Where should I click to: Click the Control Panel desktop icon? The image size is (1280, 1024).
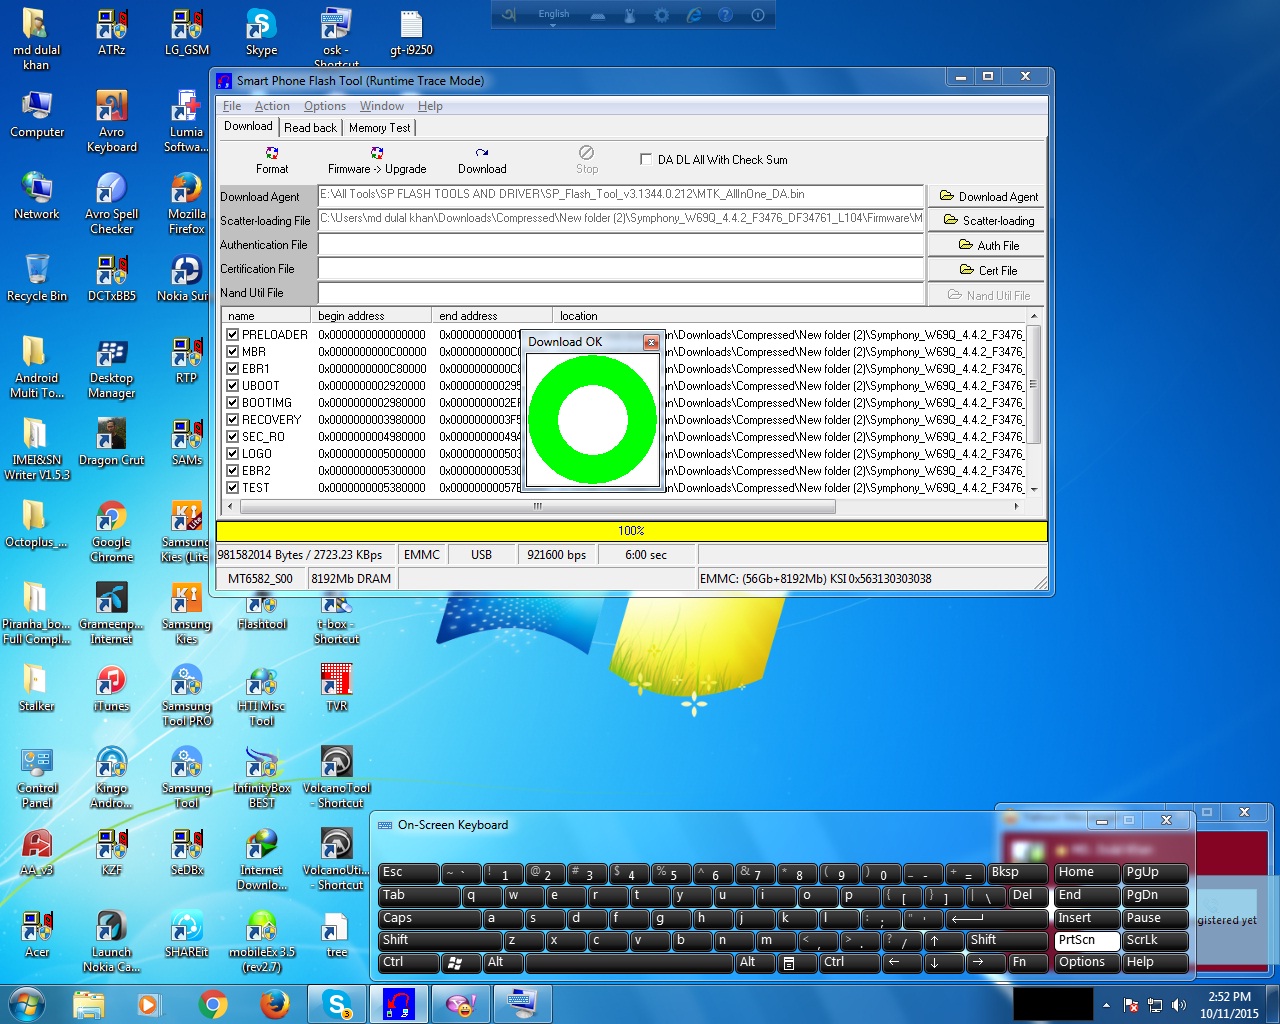pos(37,778)
